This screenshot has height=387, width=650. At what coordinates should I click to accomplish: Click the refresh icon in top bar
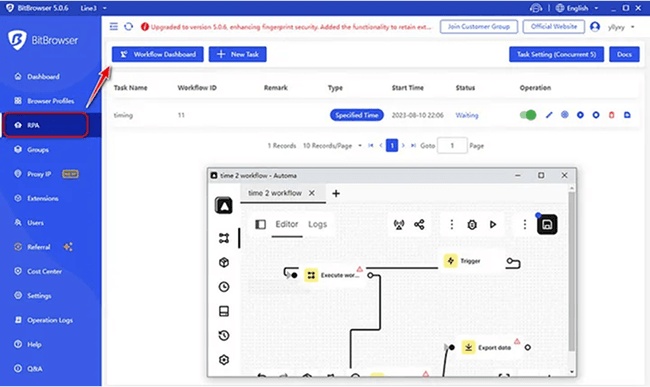(x=129, y=27)
